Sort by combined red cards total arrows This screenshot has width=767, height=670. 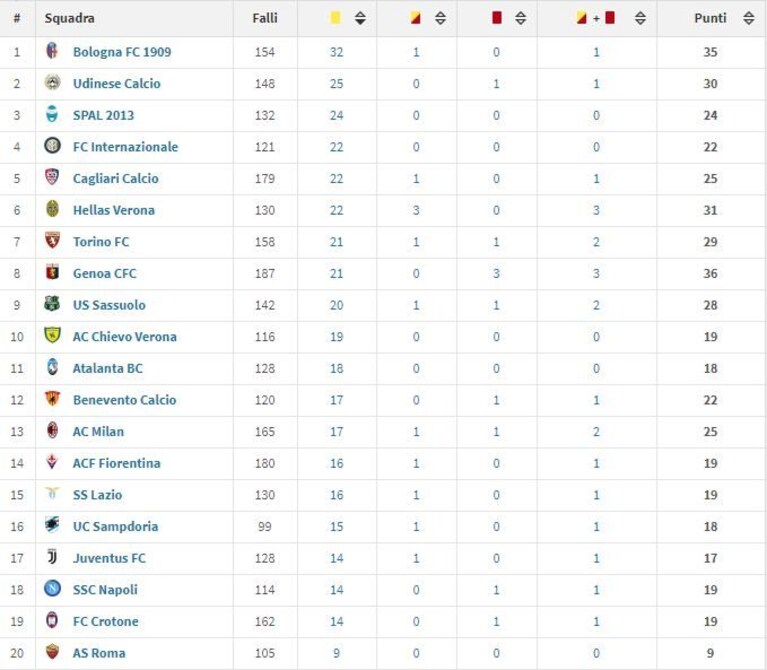coord(640,18)
